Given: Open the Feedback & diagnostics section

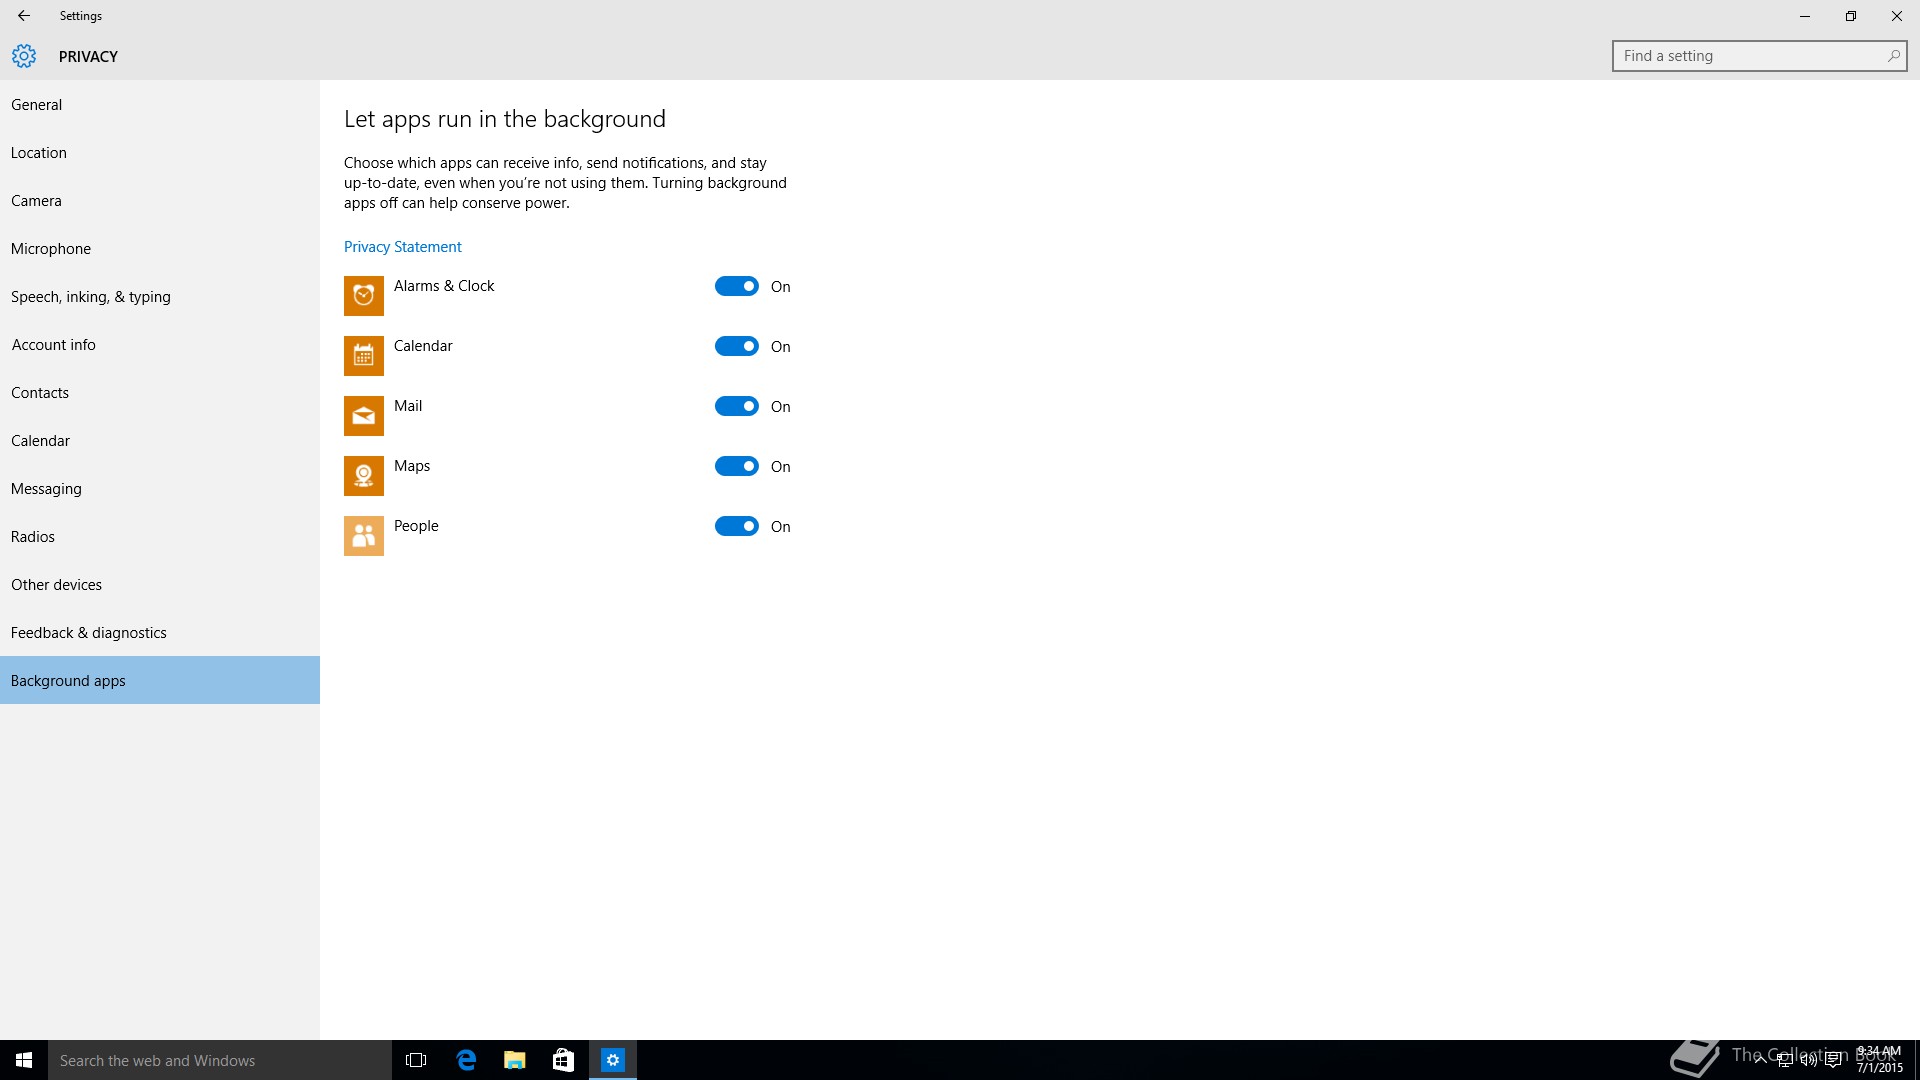Looking at the screenshot, I should click(89, 633).
